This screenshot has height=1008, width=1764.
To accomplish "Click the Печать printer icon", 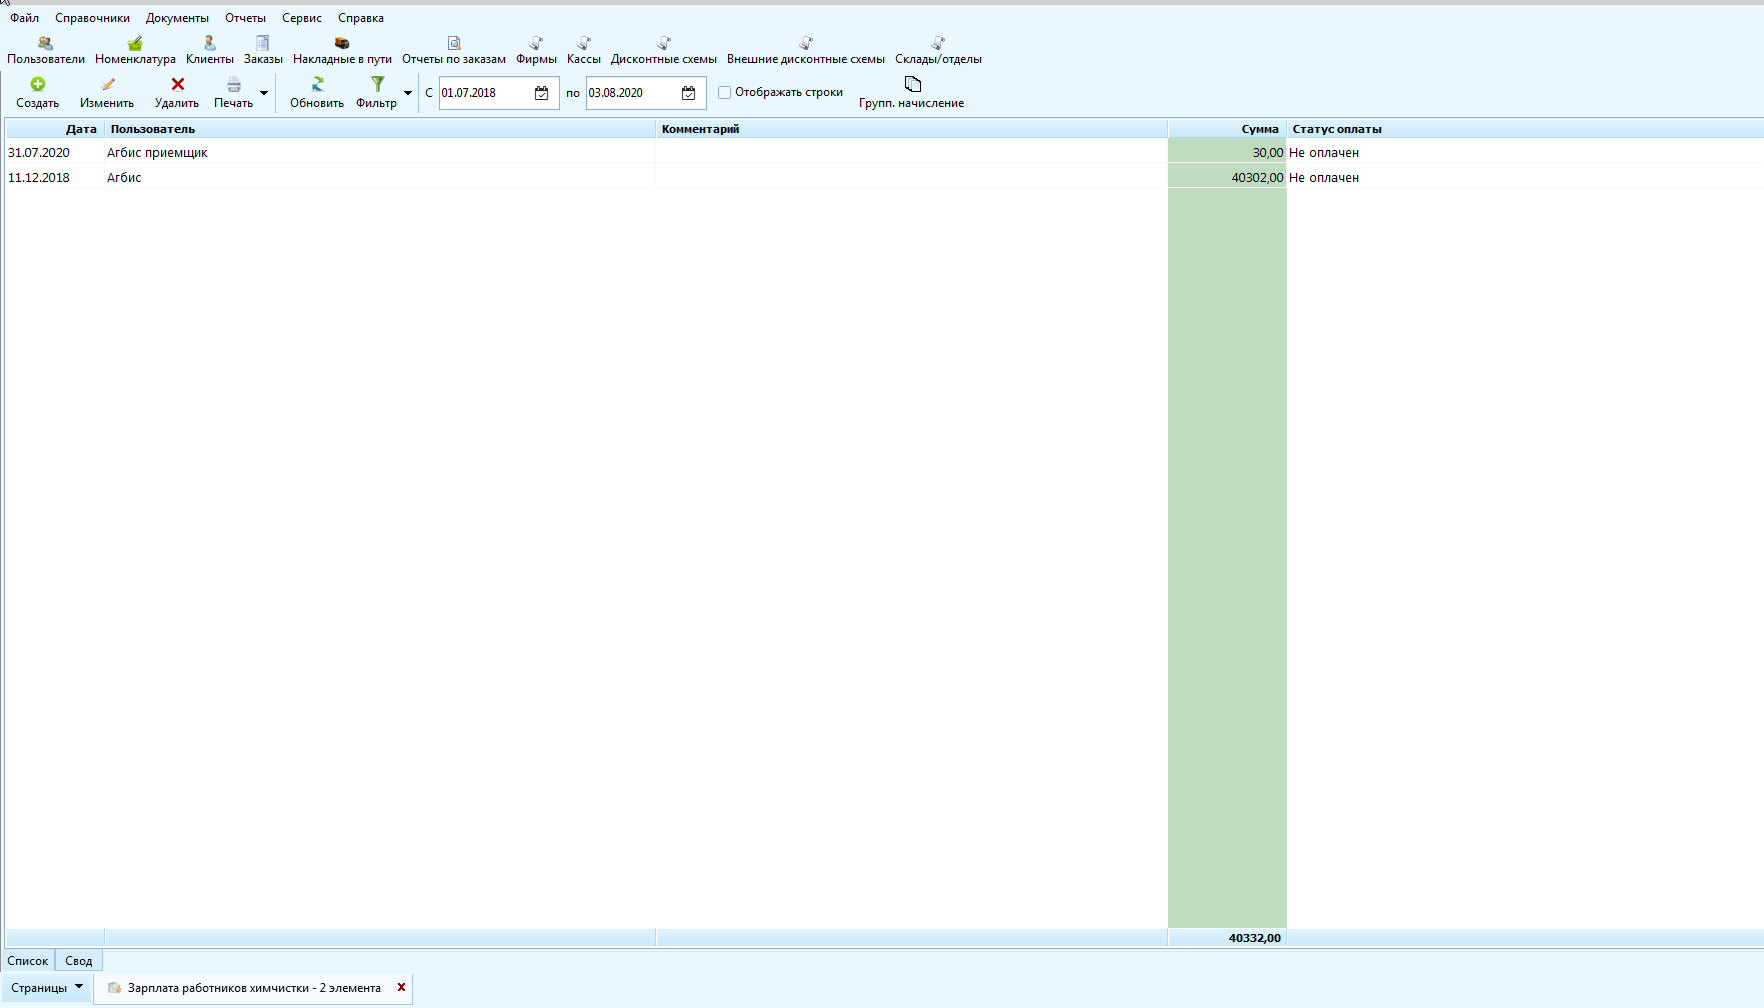I will [234, 84].
